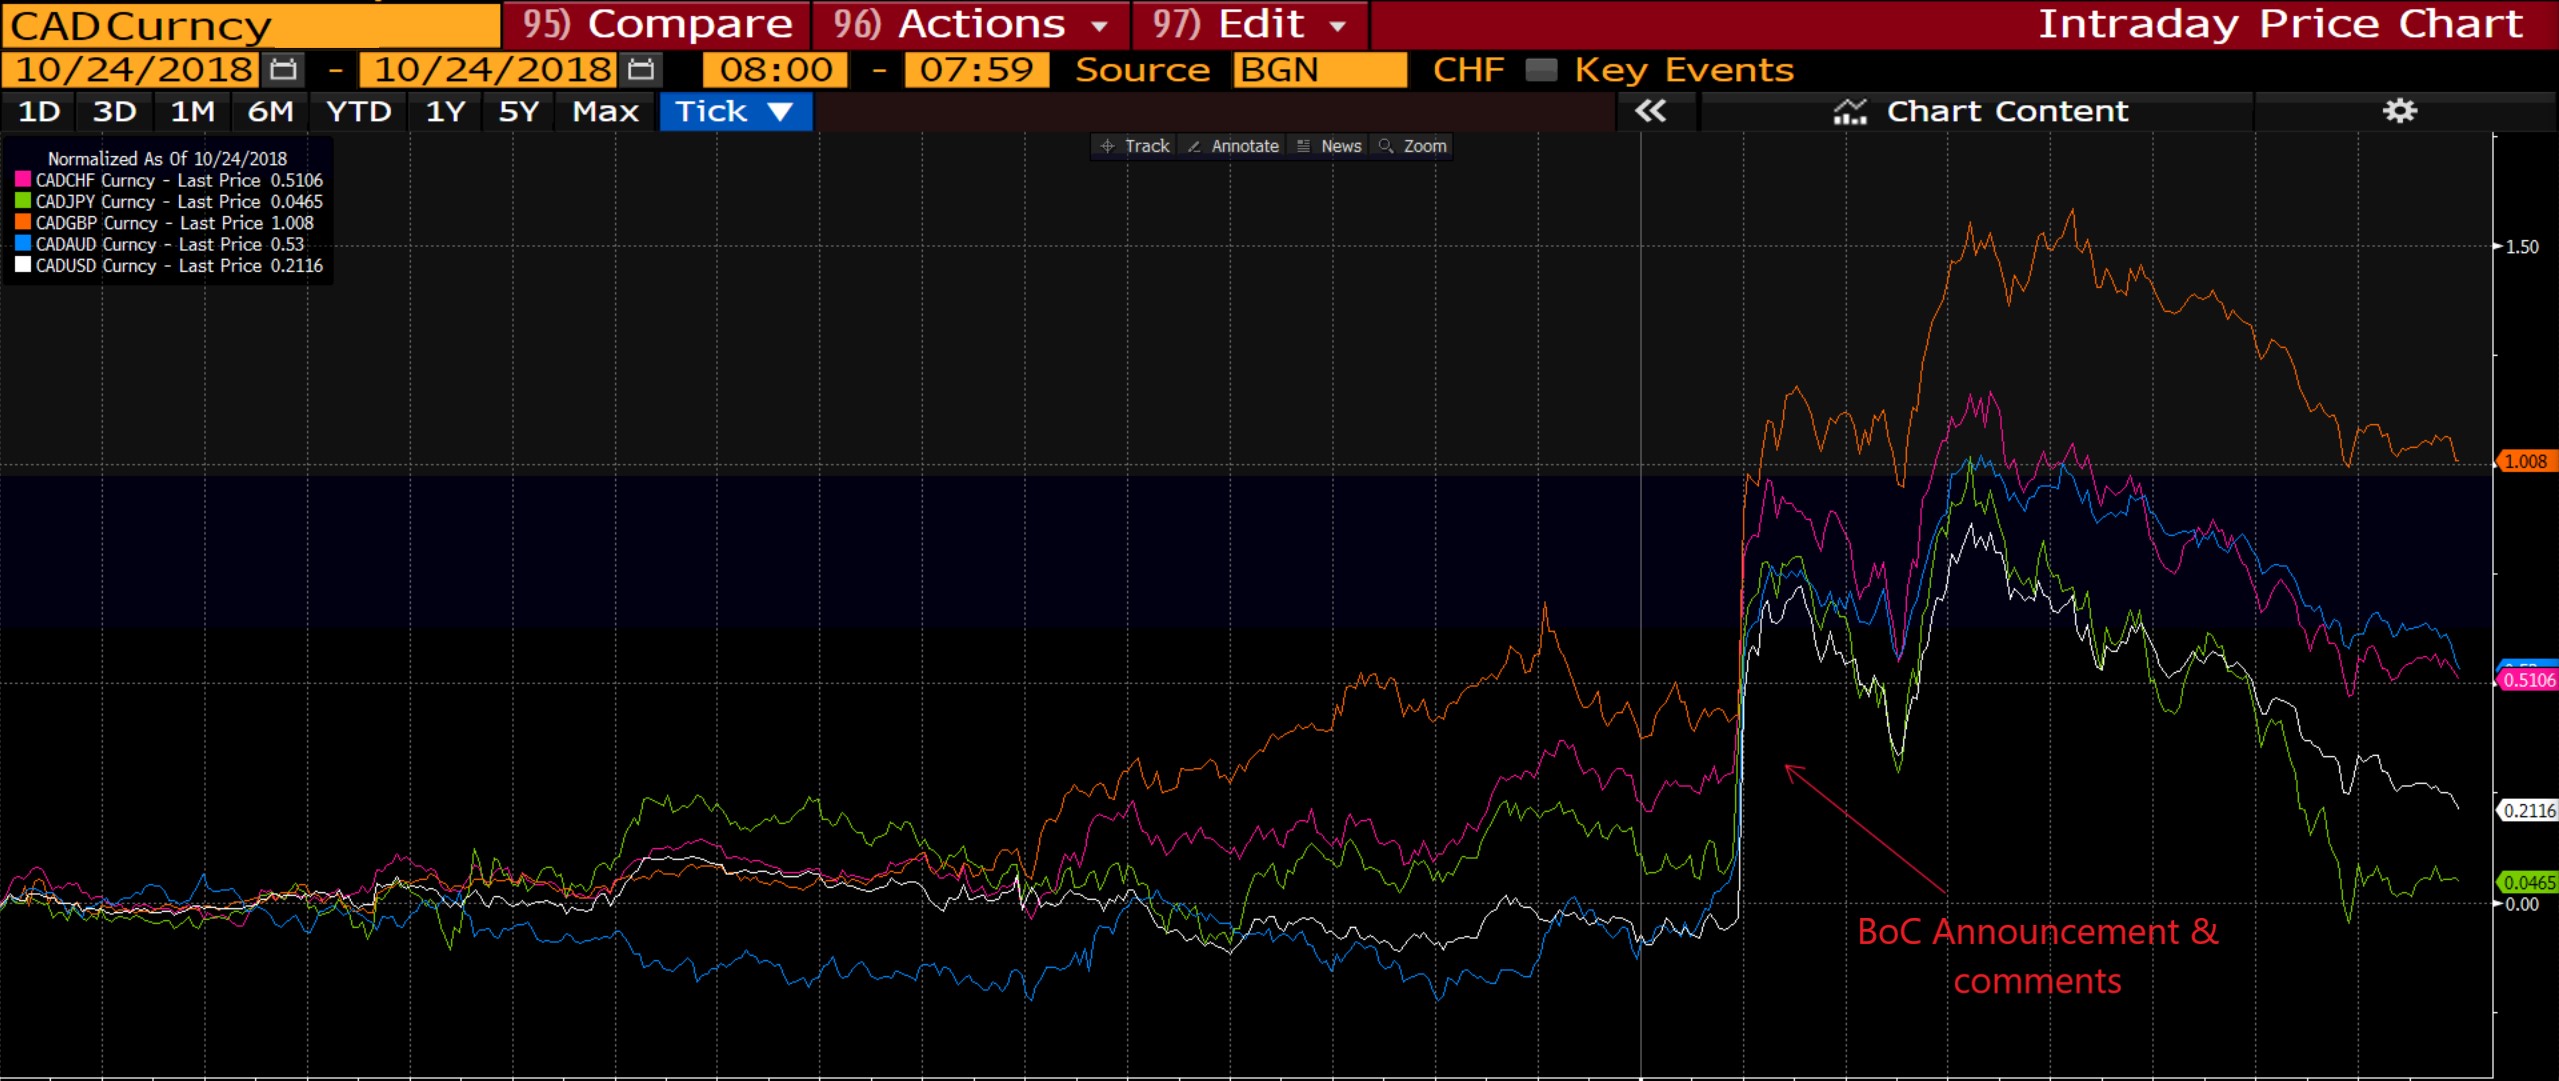Image resolution: width=2559 pixels, height=1081 pixels.
Task: Activate the Track crosshair tool
Action: 1134,146
